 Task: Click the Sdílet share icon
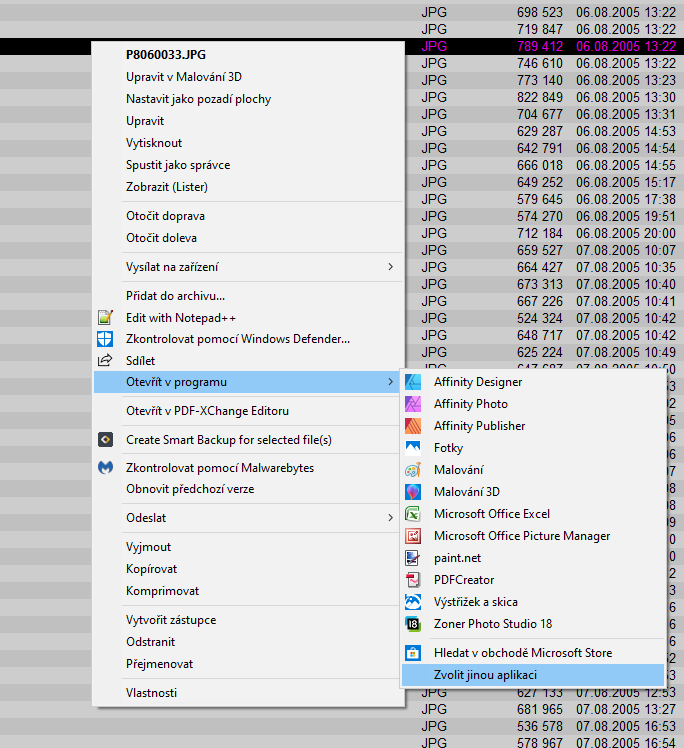click(x=105, y=361)
